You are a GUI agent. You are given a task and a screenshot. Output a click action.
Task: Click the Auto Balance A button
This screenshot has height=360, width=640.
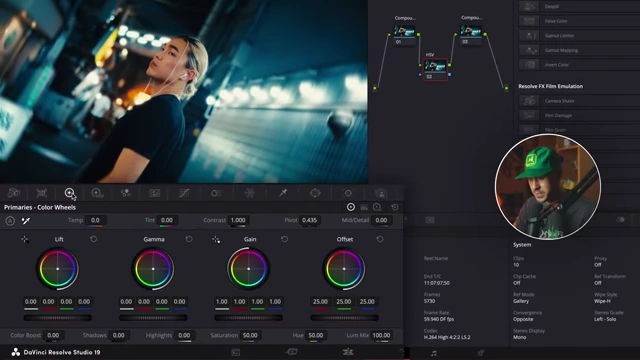pyautogui.click(x=10, y=221)
